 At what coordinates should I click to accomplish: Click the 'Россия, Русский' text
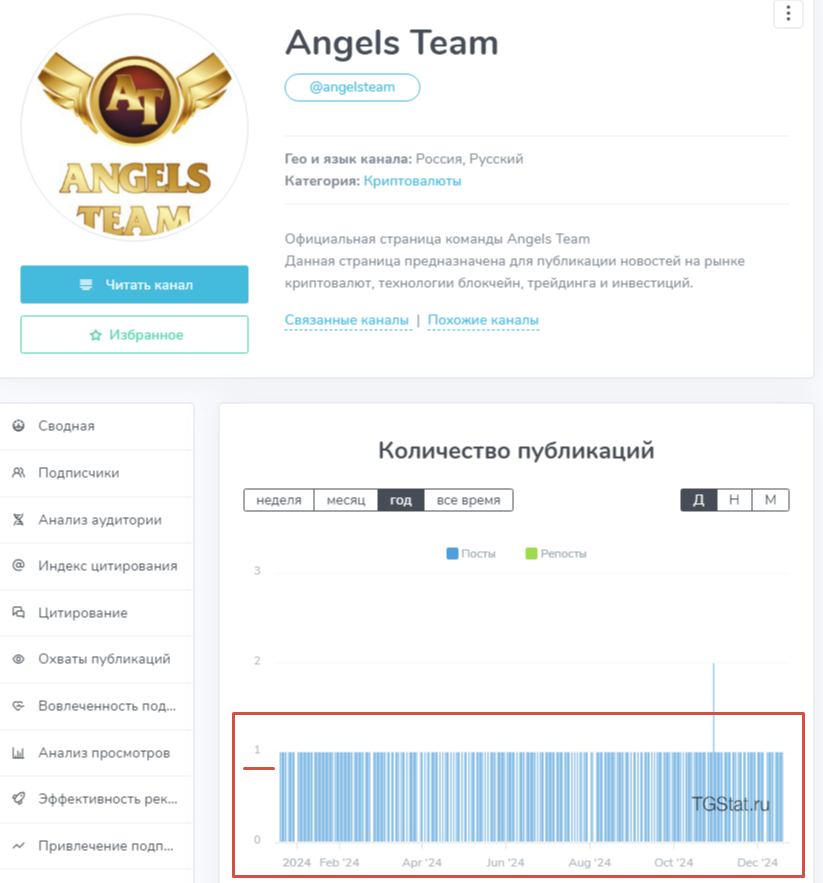469,159
